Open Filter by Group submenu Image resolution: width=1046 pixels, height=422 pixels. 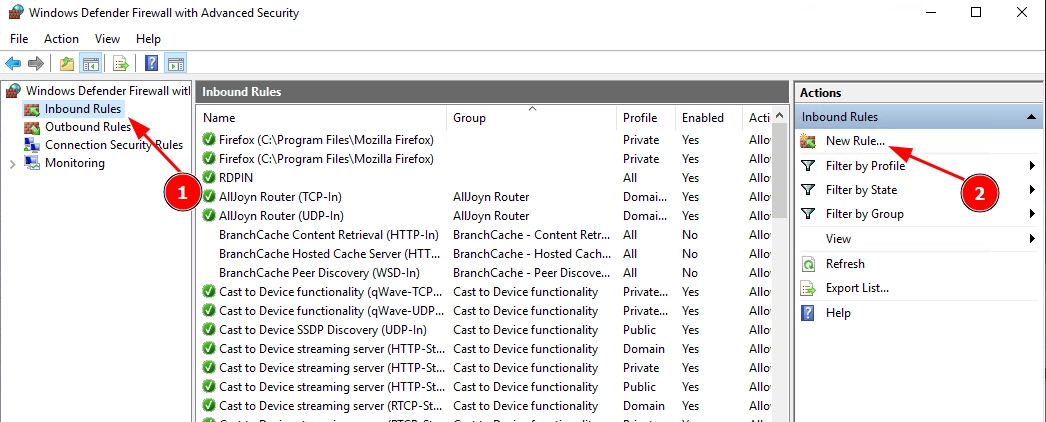click(x=864, y=214)
